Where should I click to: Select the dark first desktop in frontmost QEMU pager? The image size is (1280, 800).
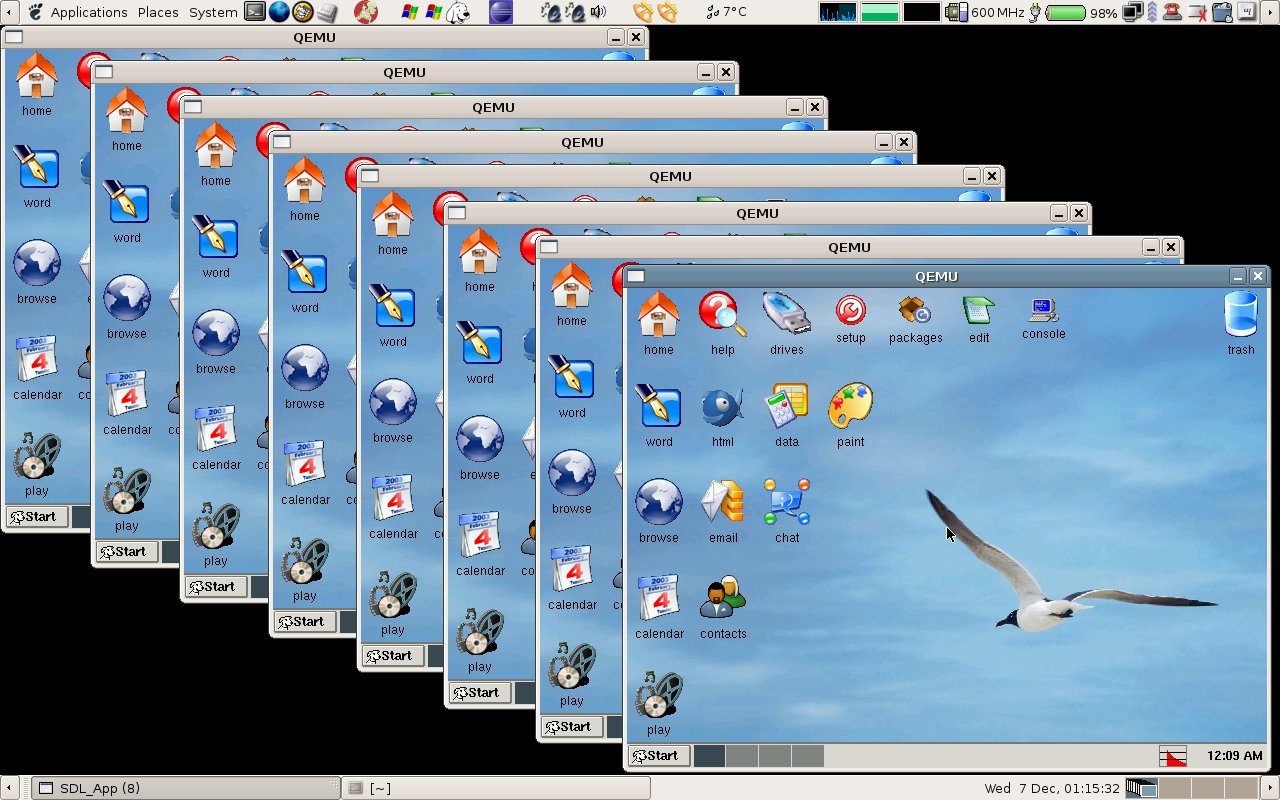[x=710, y=756]
